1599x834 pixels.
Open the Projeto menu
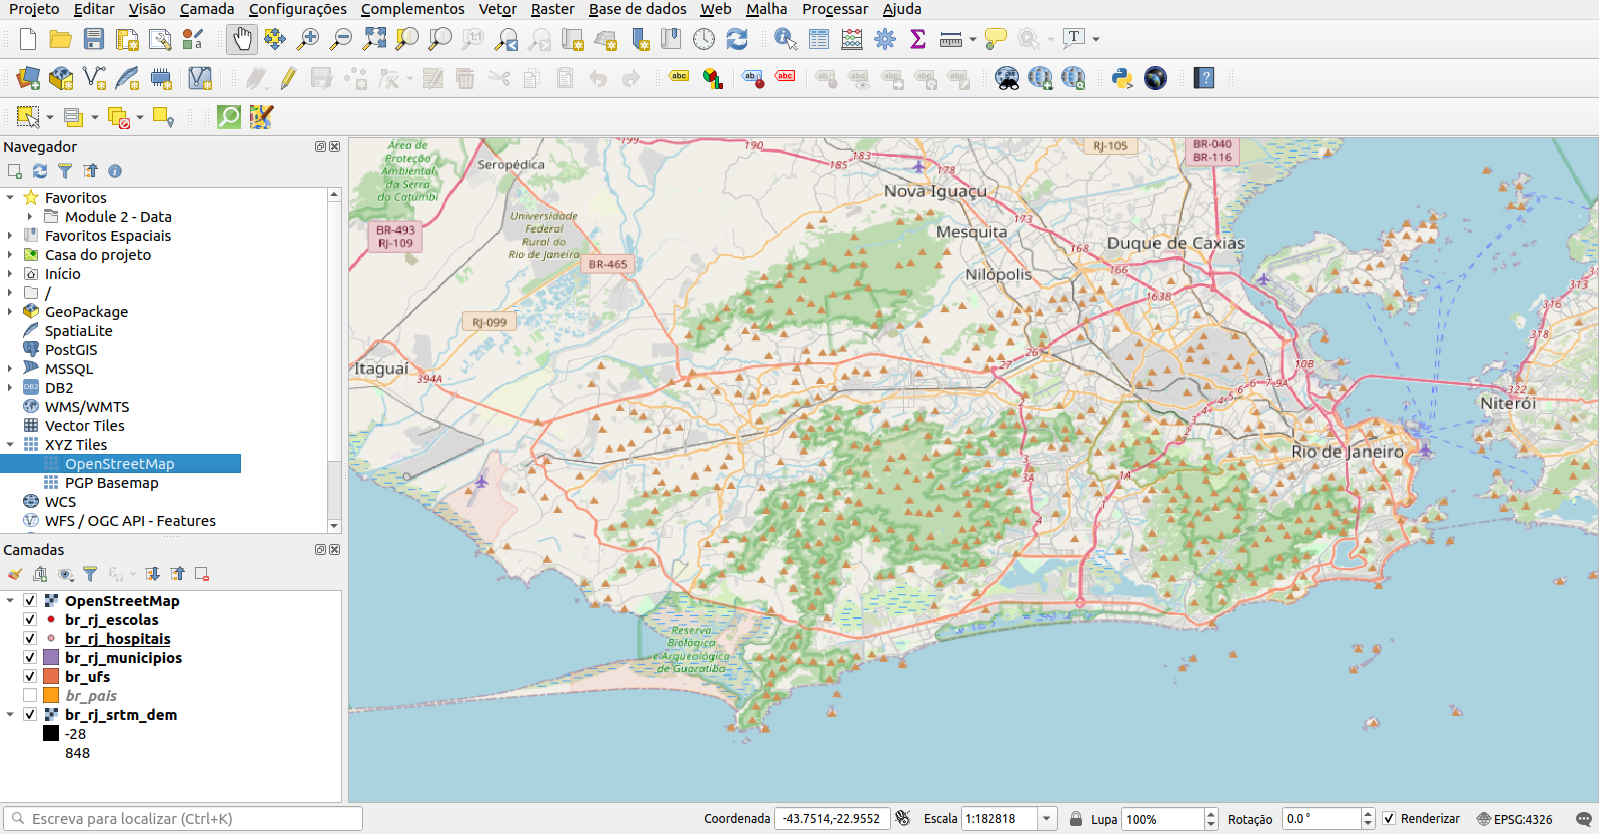click(x=34, y=9)
